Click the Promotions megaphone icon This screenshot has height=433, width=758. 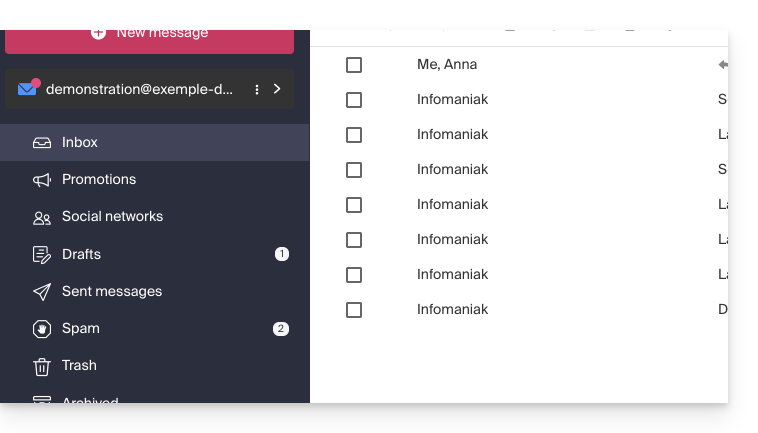coord(42,180)
